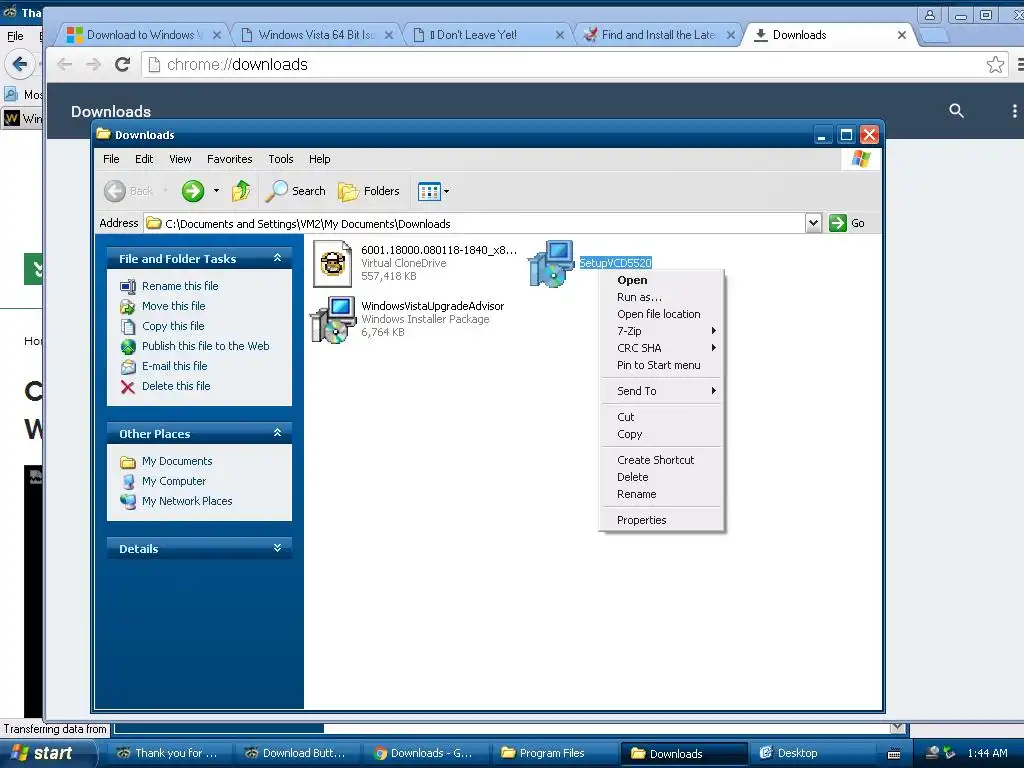Open My Computer icon in Other Places

click(128, 482)
